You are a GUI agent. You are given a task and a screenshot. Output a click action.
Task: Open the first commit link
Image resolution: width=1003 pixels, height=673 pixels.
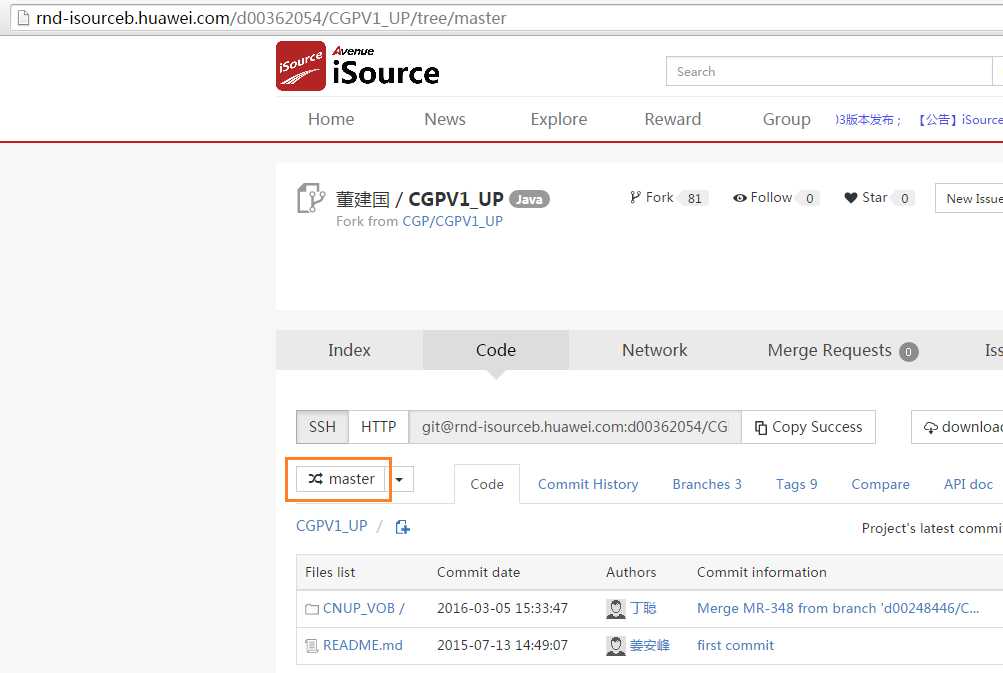coord(736,645)
